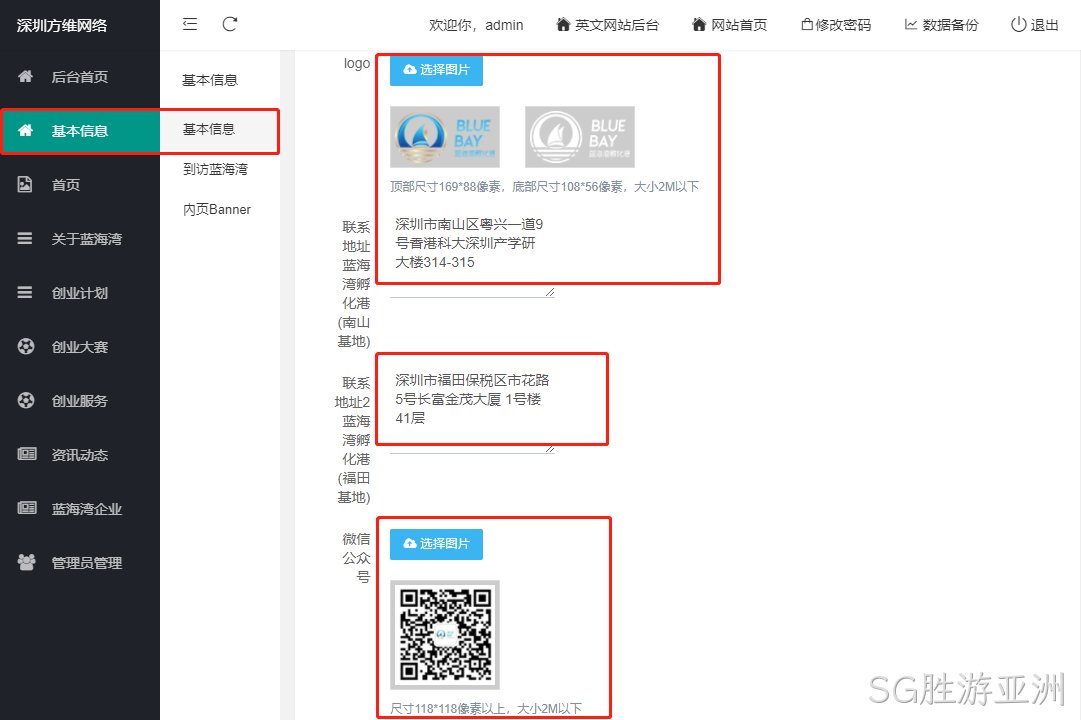
Task: Click the ball icon beside 创业大赛
Action: pyautogui.click(x=26, y=346)
